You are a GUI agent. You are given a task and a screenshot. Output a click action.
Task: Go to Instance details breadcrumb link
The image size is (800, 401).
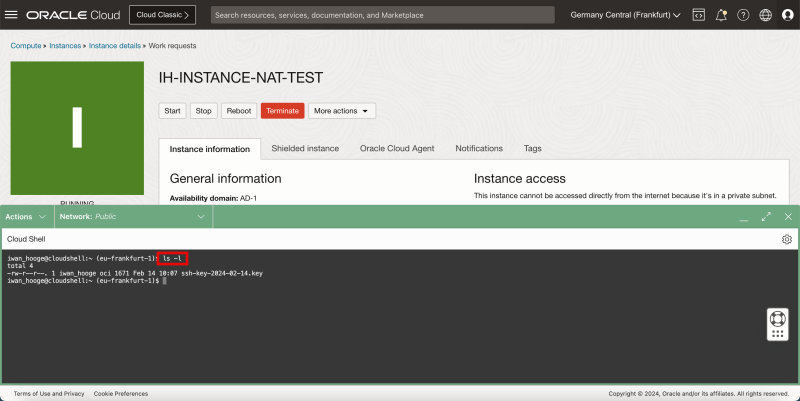click(115, 45)
